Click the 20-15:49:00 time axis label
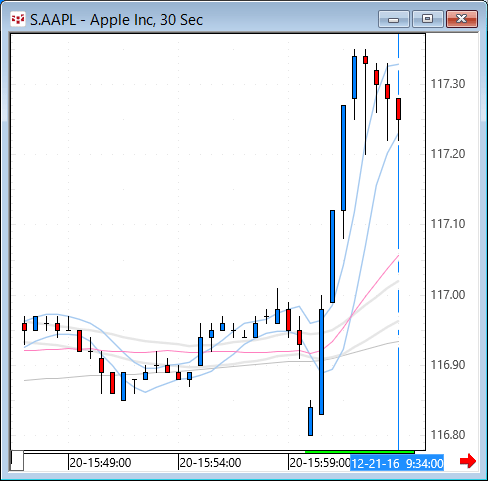The image size is (488, 481). tap(100, 463)
